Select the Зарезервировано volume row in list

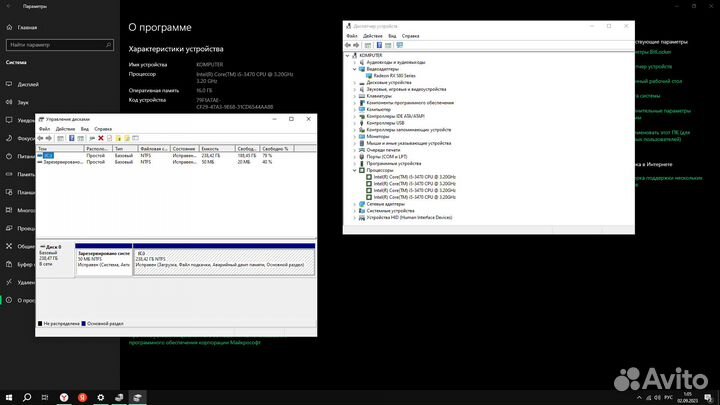pyautogui.click(x=176, y=162)
